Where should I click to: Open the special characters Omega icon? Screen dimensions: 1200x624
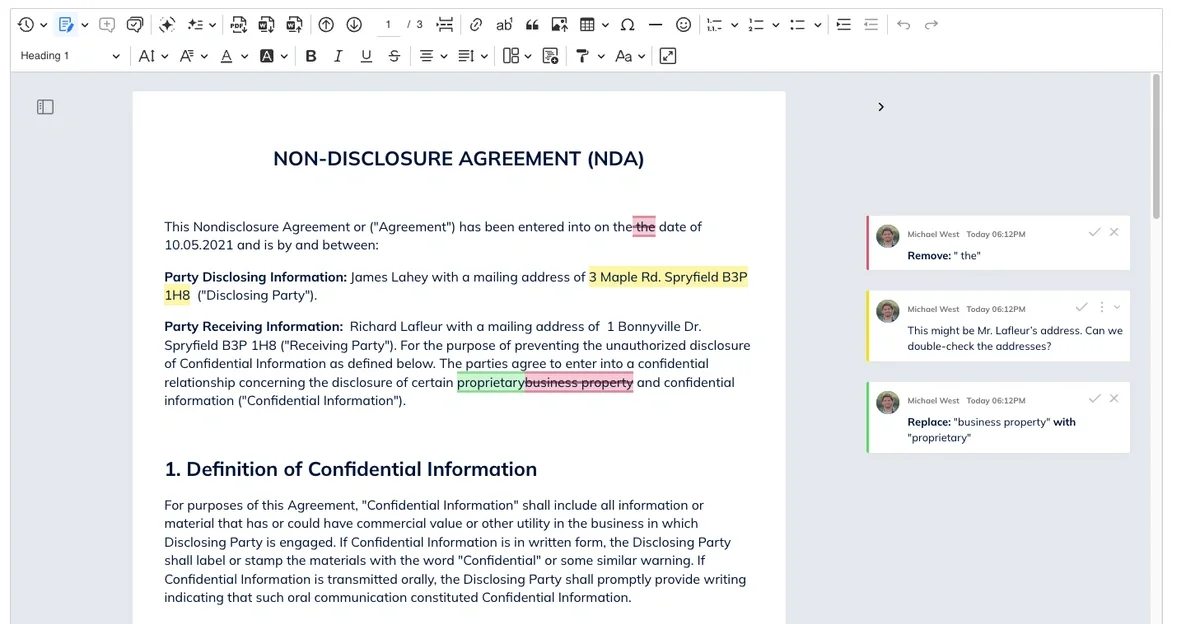[627, 25]
